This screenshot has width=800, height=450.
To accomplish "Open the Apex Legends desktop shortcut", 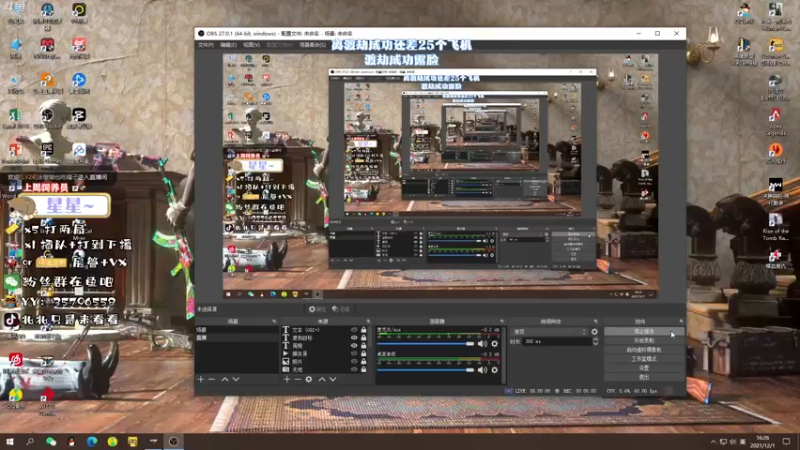I will (x=776, y=121).
